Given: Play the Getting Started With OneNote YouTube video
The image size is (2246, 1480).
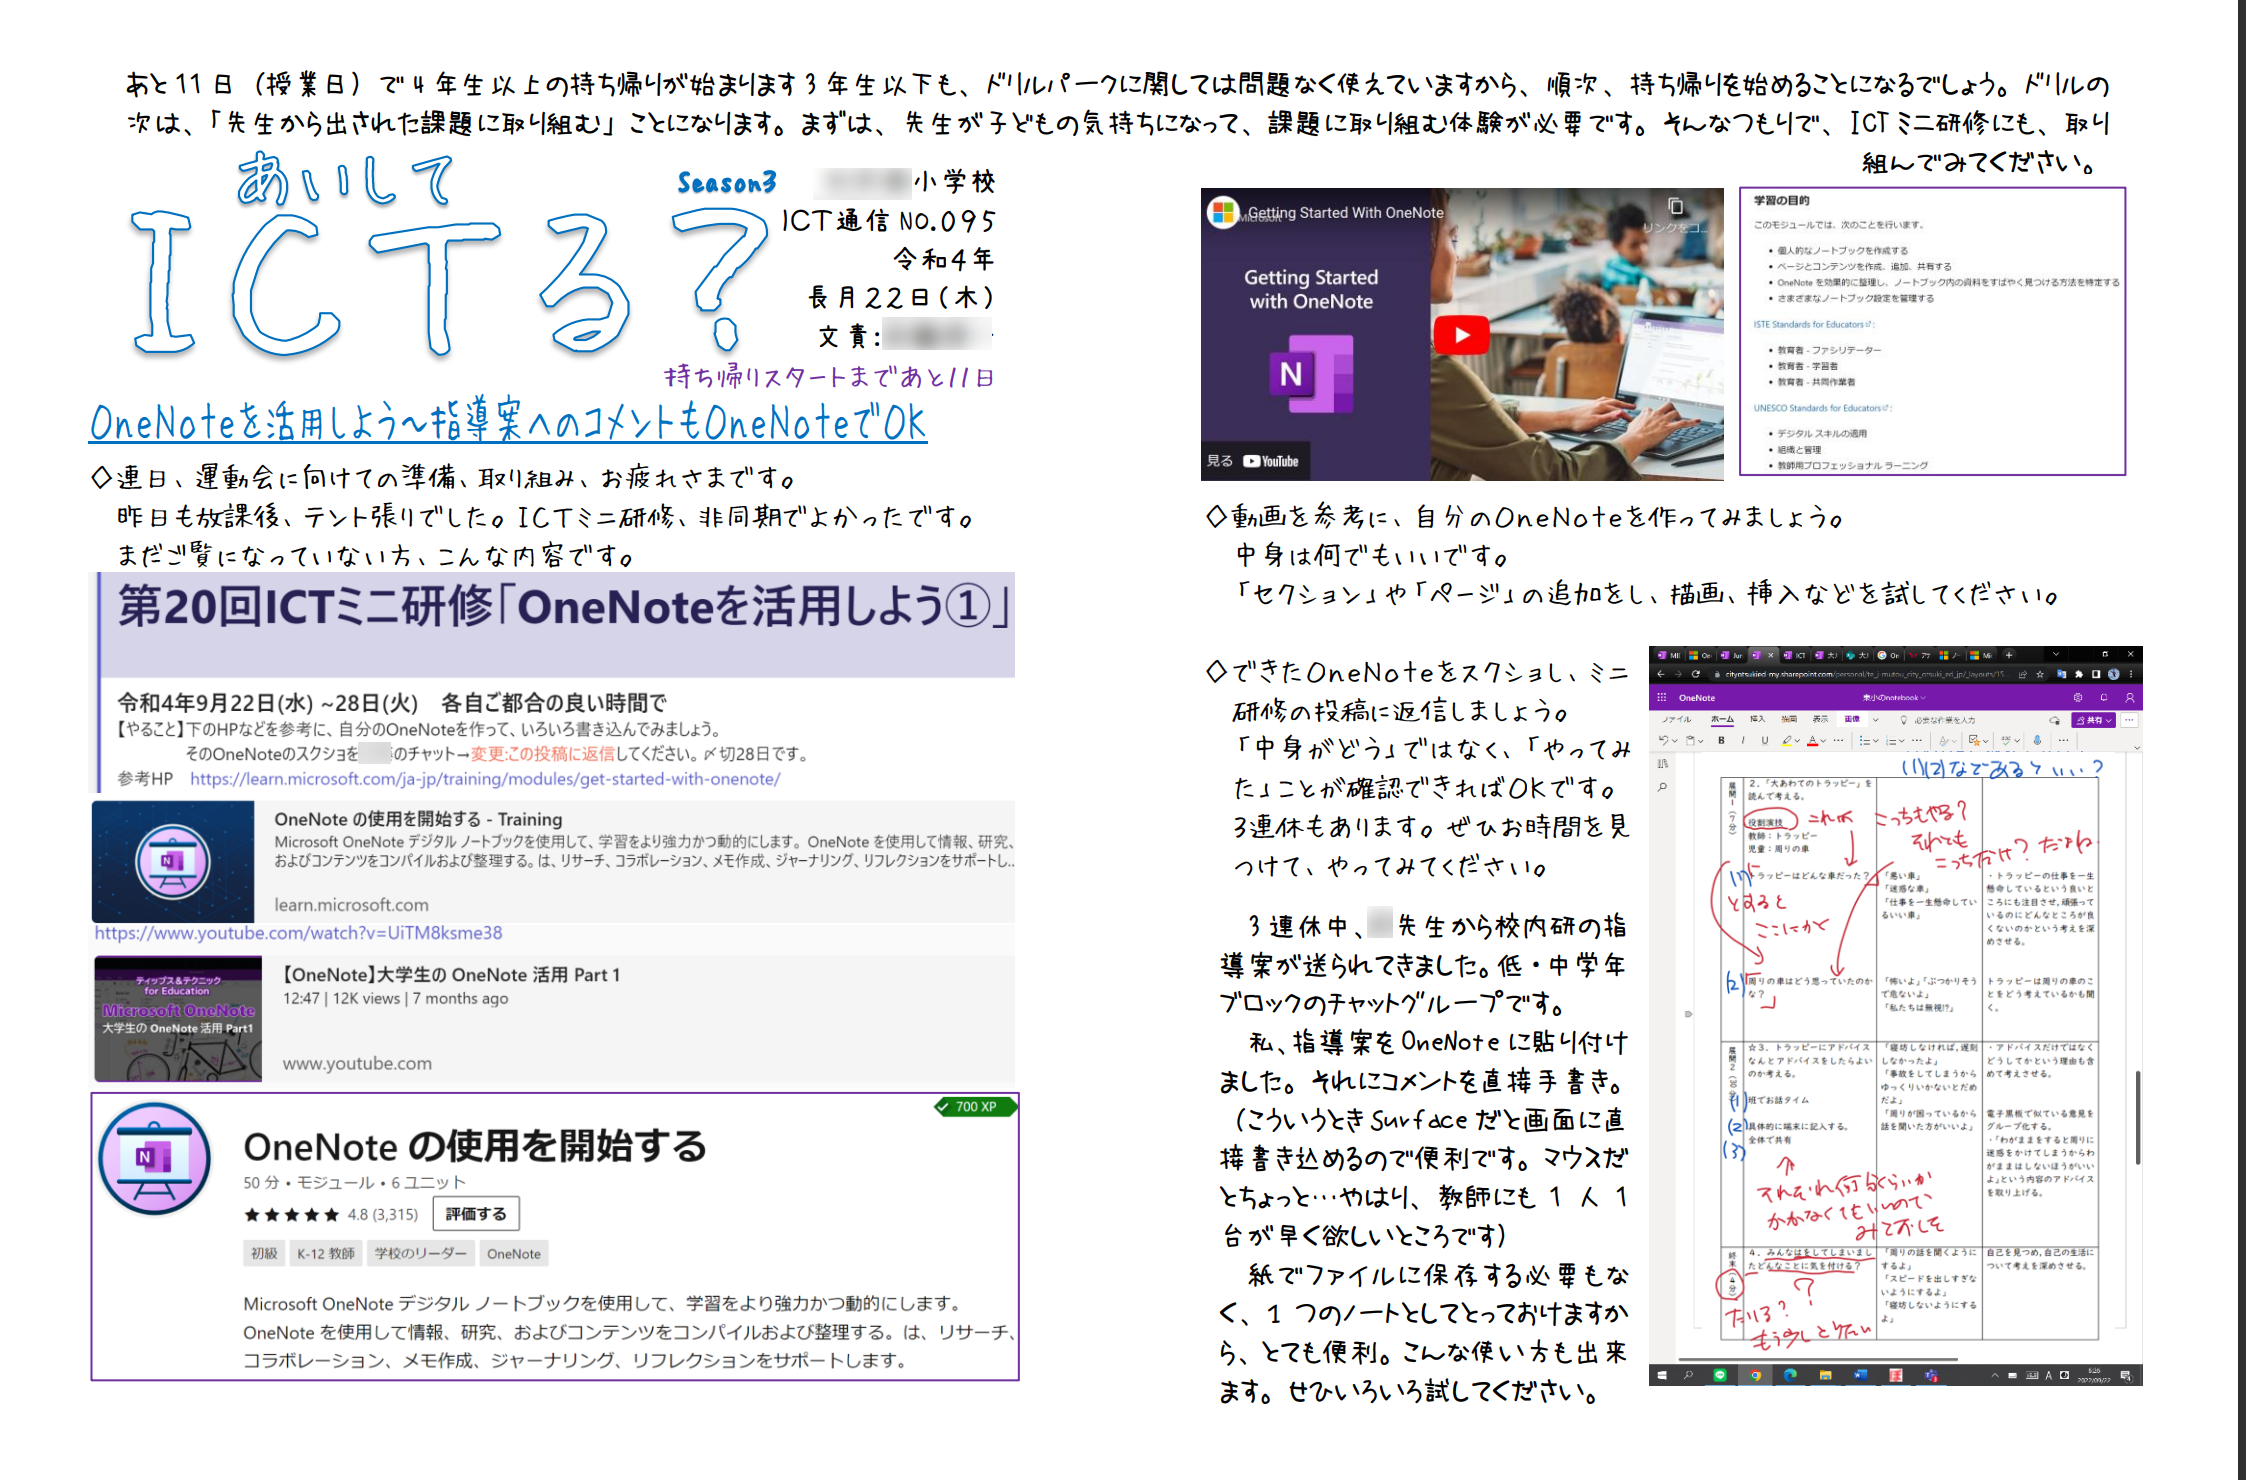Looking at the screenshot, I should 1463,335.
